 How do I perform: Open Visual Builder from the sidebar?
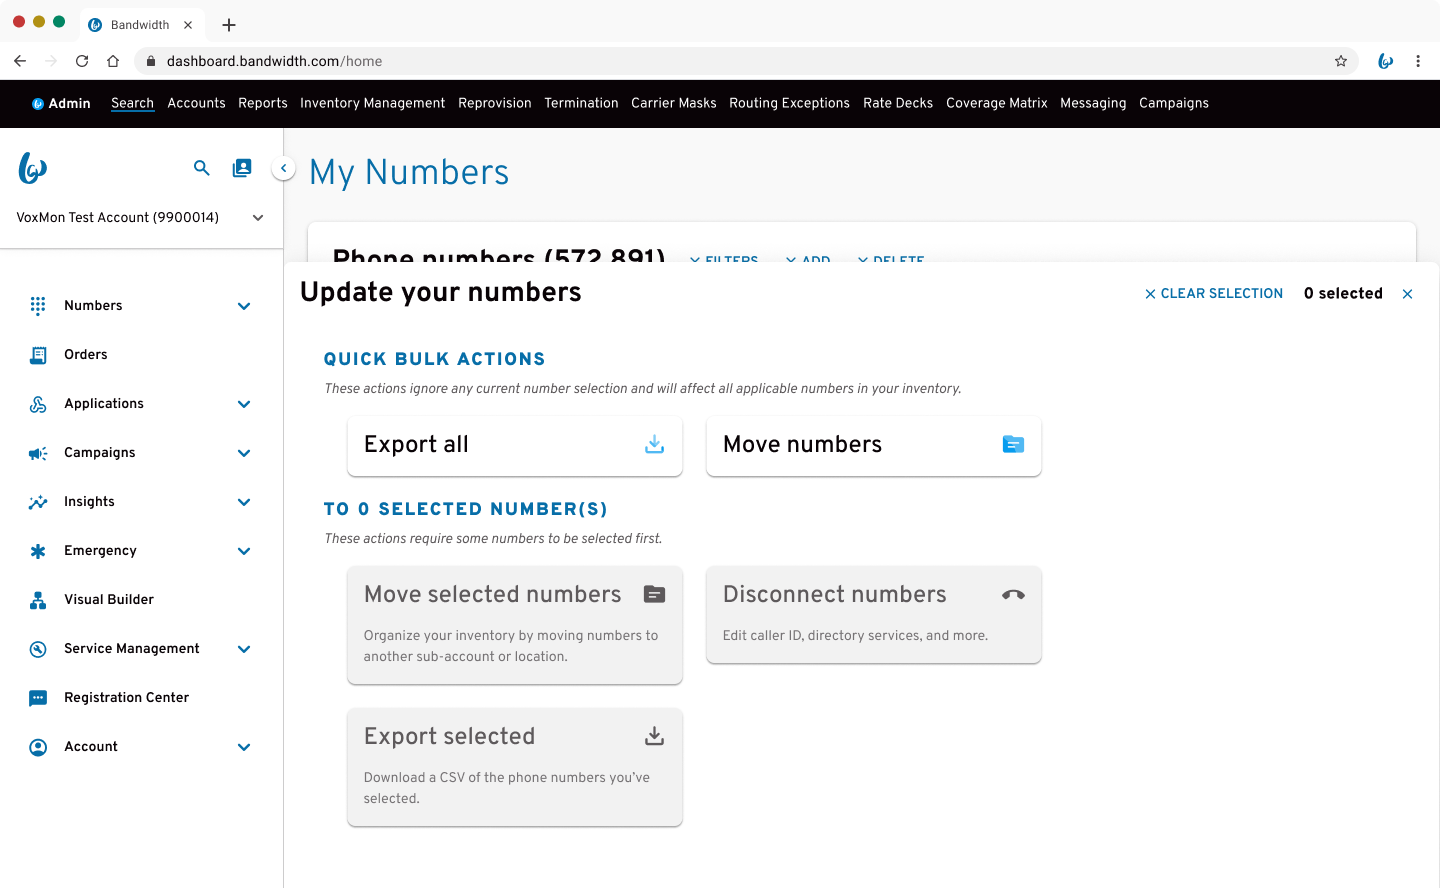[x=108, y=600]
